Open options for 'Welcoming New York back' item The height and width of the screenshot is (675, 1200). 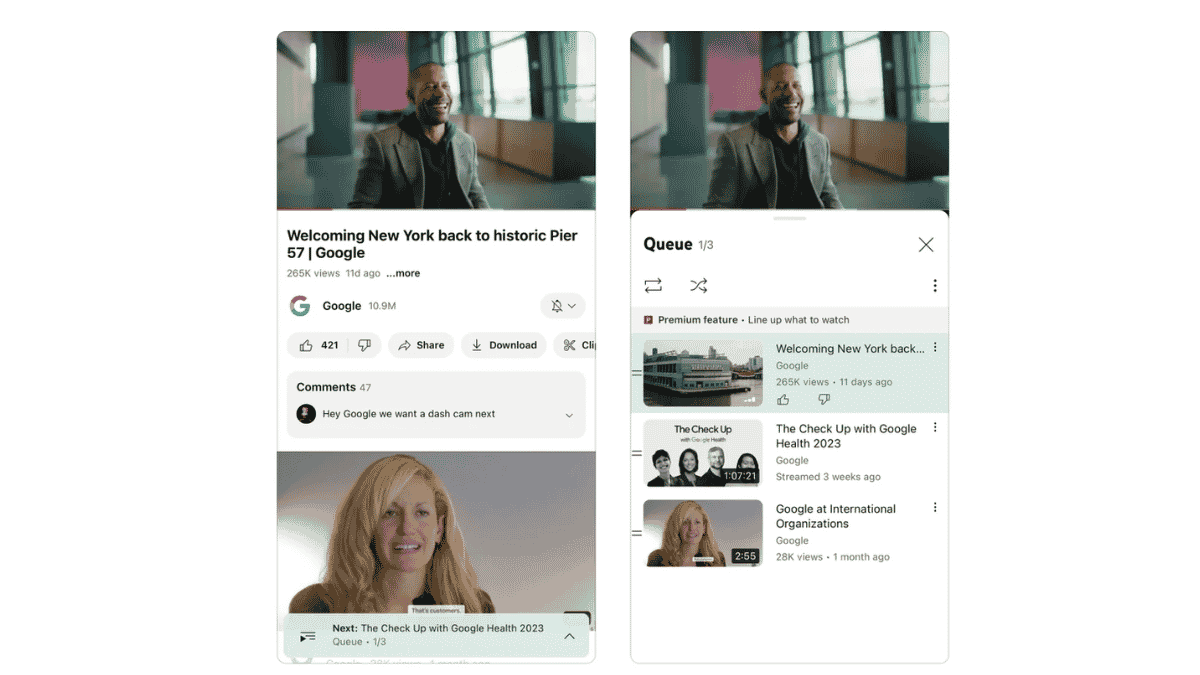point(935,348)
